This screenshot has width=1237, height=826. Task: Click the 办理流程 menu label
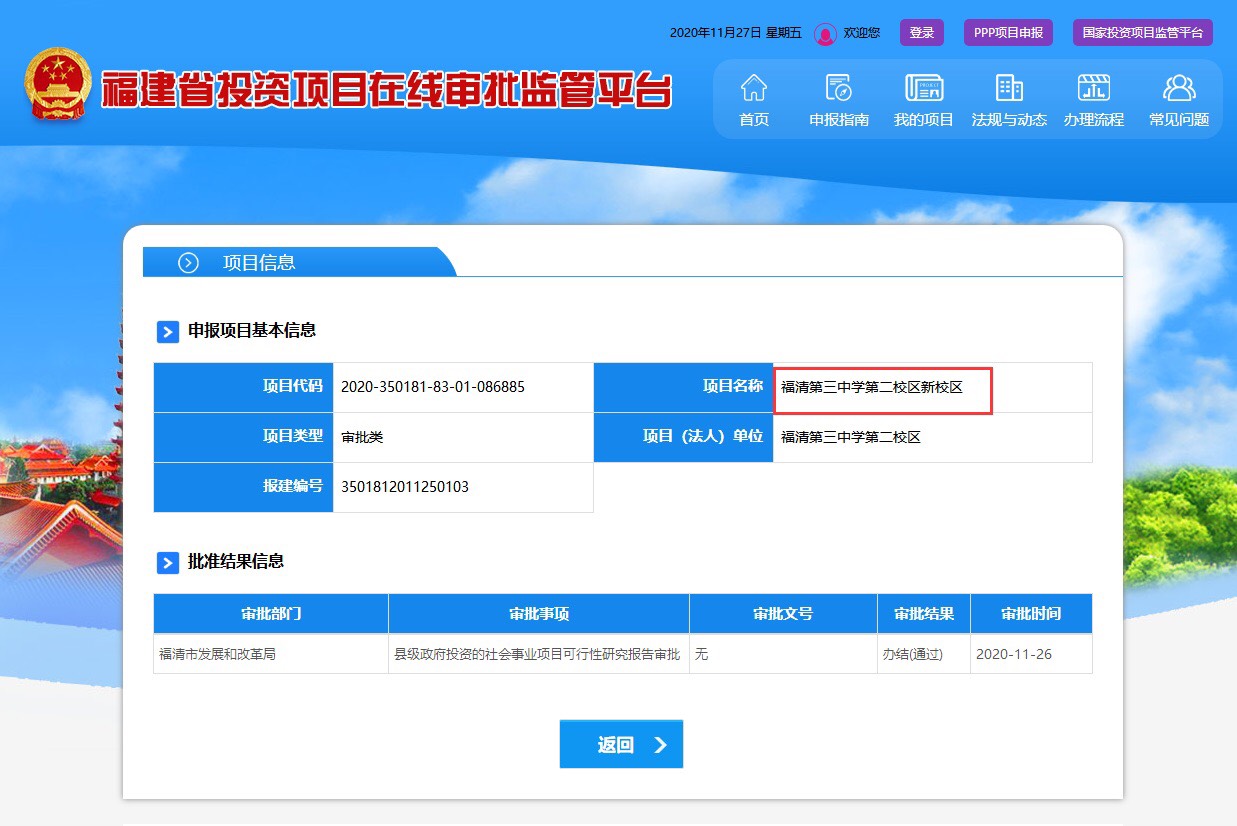click(x=1094, y=119)
